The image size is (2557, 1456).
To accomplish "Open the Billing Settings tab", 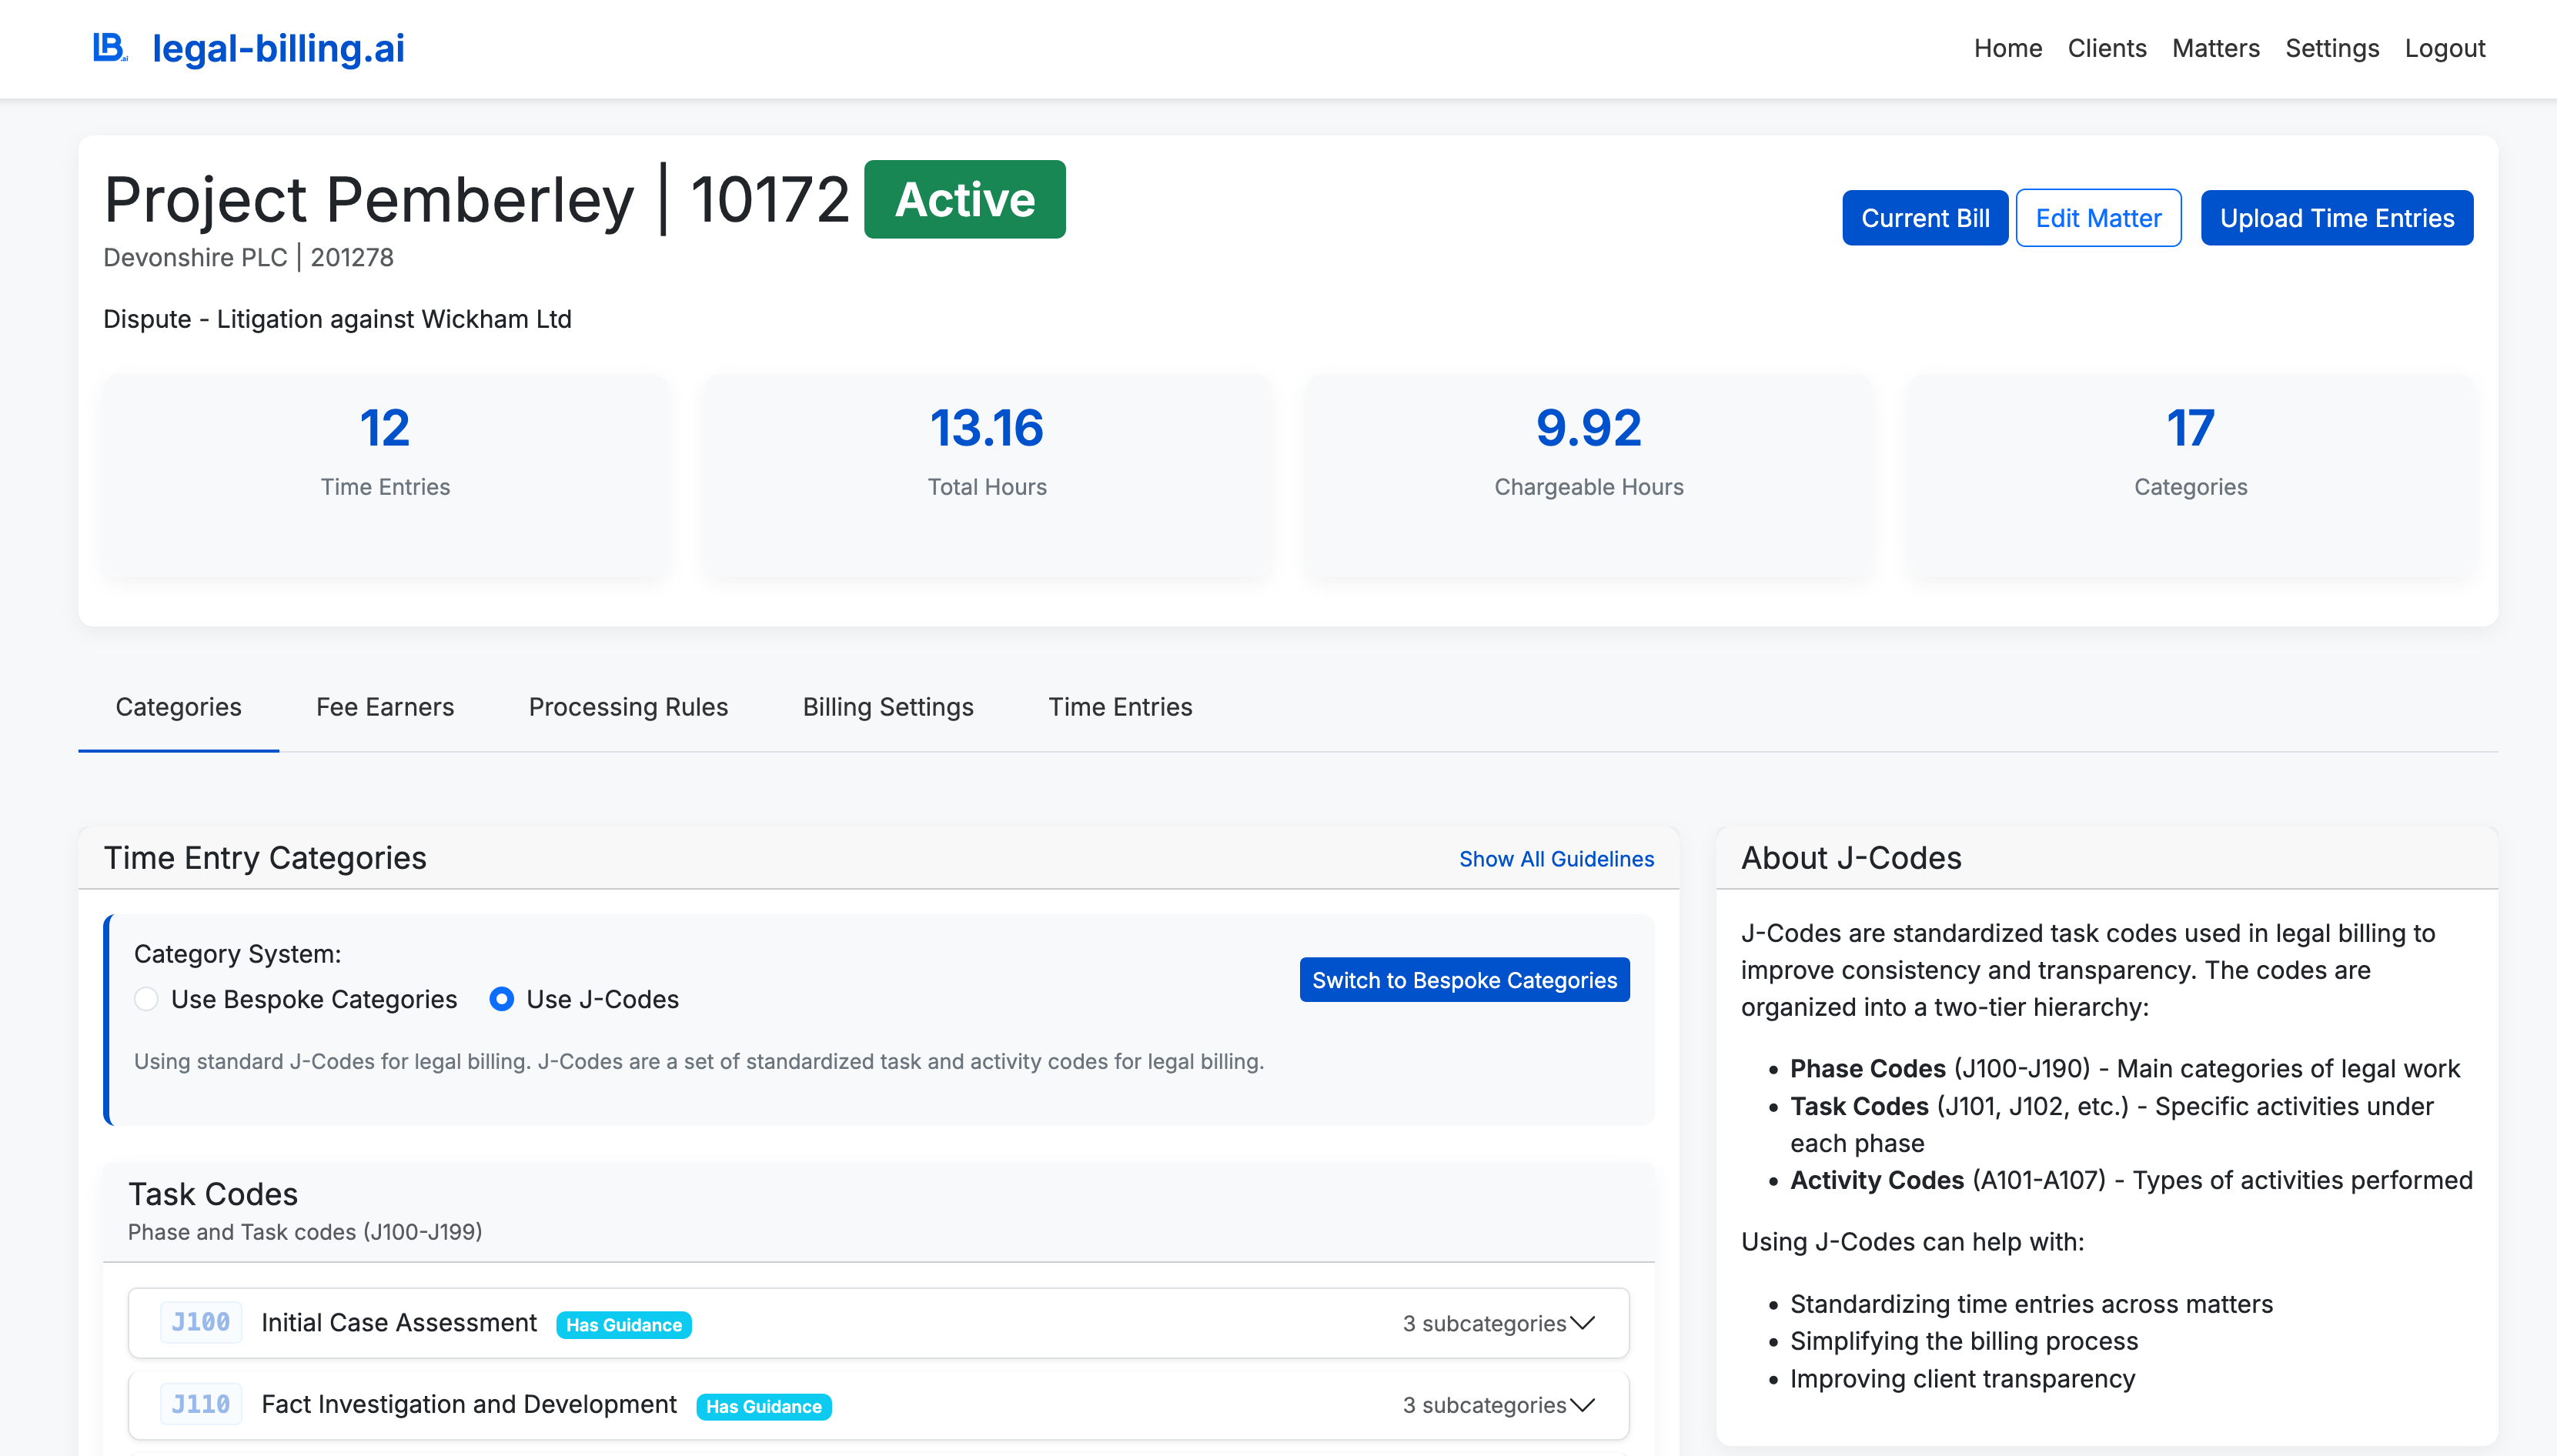I will click(887, 707).
